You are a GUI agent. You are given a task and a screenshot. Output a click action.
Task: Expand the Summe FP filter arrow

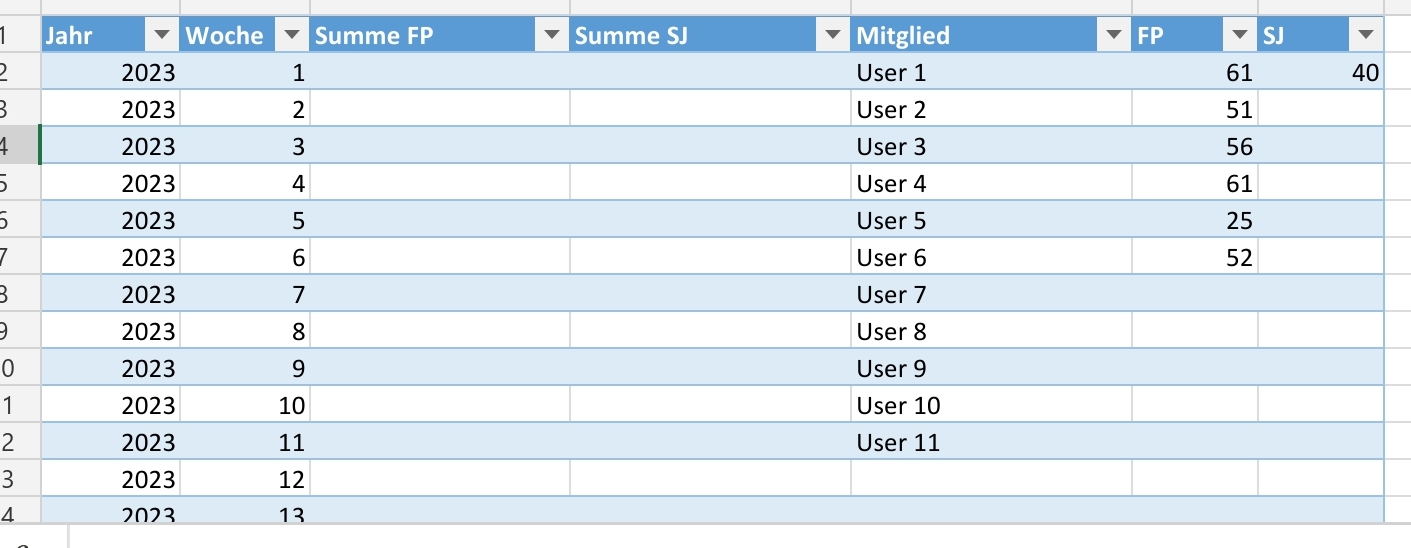[x=551, y=36]
